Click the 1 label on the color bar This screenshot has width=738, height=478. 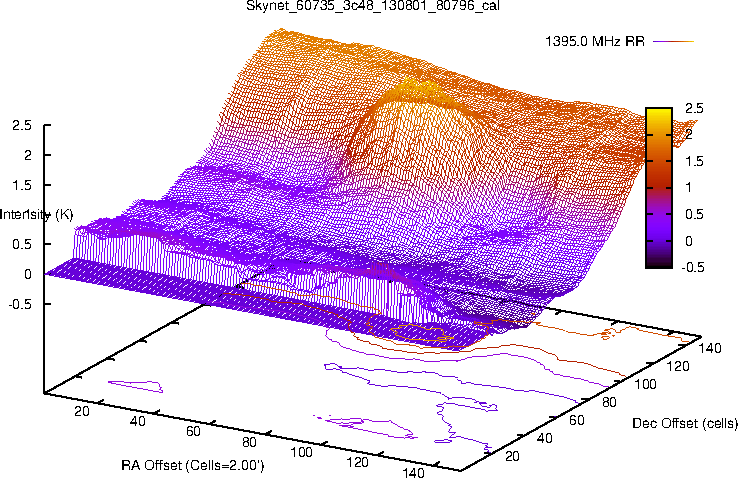689,188
